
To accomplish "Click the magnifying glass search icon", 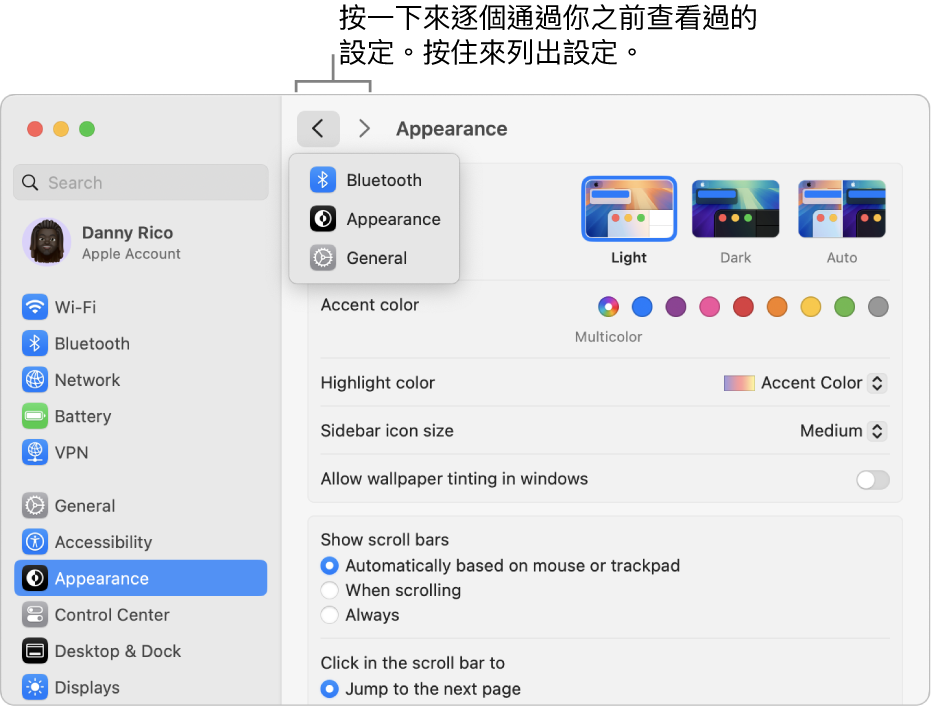I will point(30,182).
